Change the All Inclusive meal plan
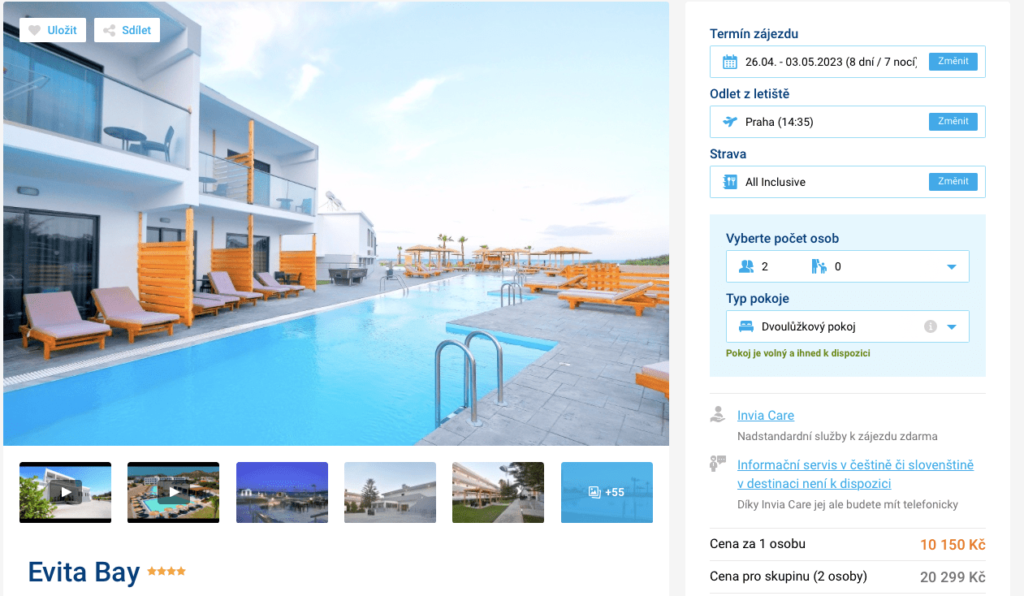The image size is (1024, 596). coord(953,181)
